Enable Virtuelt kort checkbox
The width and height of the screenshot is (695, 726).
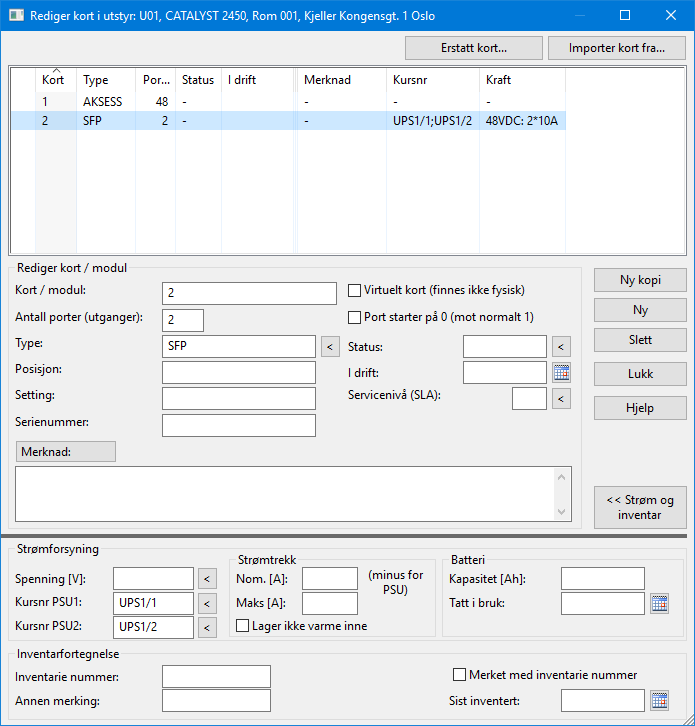pos(354,290)
